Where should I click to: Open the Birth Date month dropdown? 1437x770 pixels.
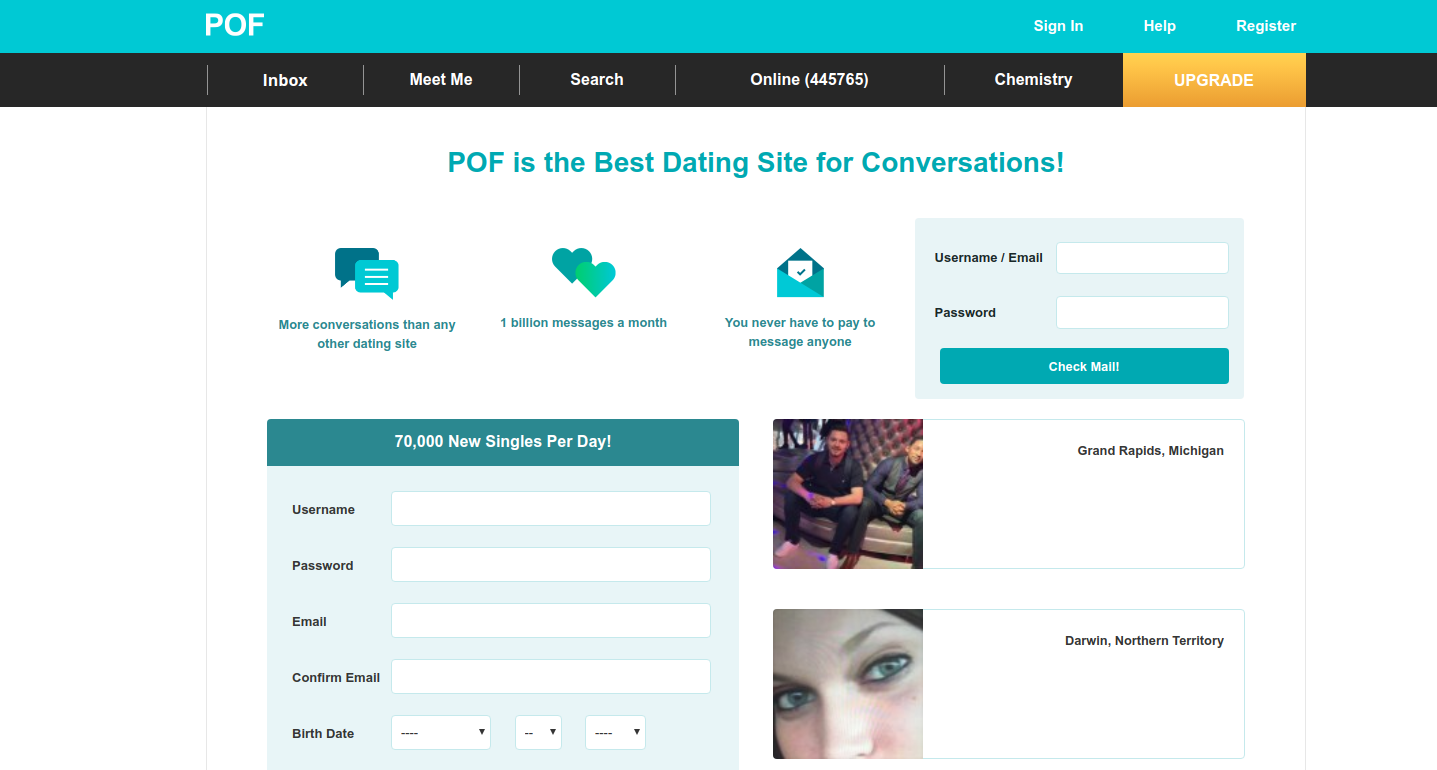point(441,732)
